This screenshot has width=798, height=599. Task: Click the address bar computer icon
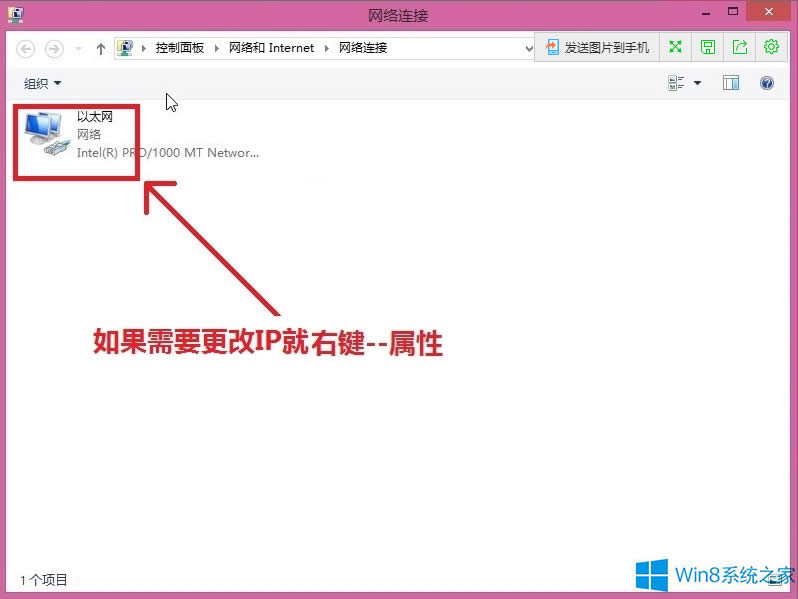point(125,48)
